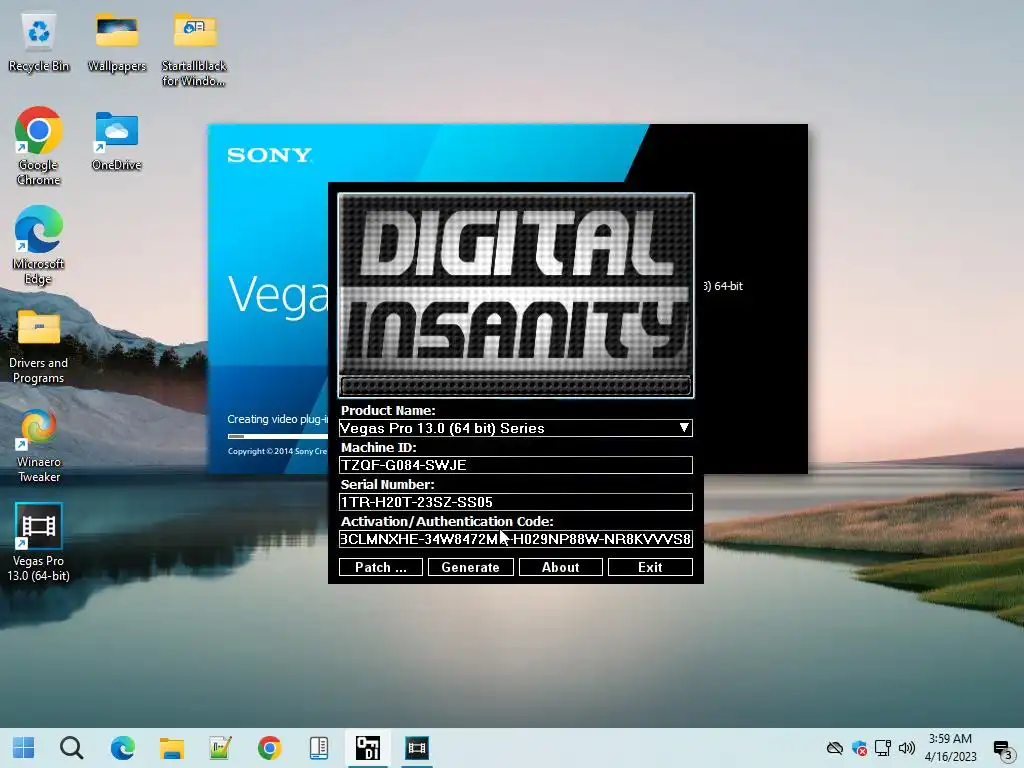Switch to Digital Insanity keygen taskbar icon
This screenshot has width=1024, height=768.
pos(368,748)
